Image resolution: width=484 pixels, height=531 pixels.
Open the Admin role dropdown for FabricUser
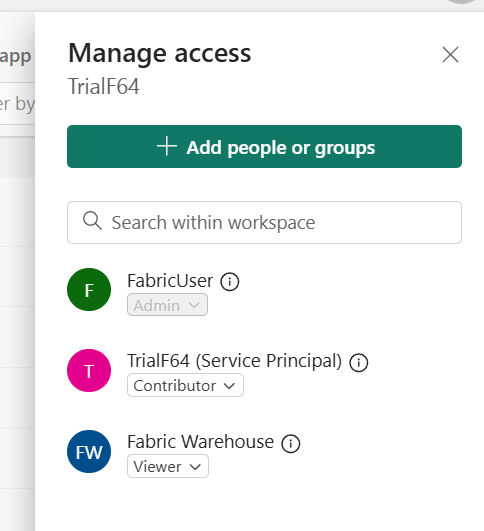coord(167,305)
